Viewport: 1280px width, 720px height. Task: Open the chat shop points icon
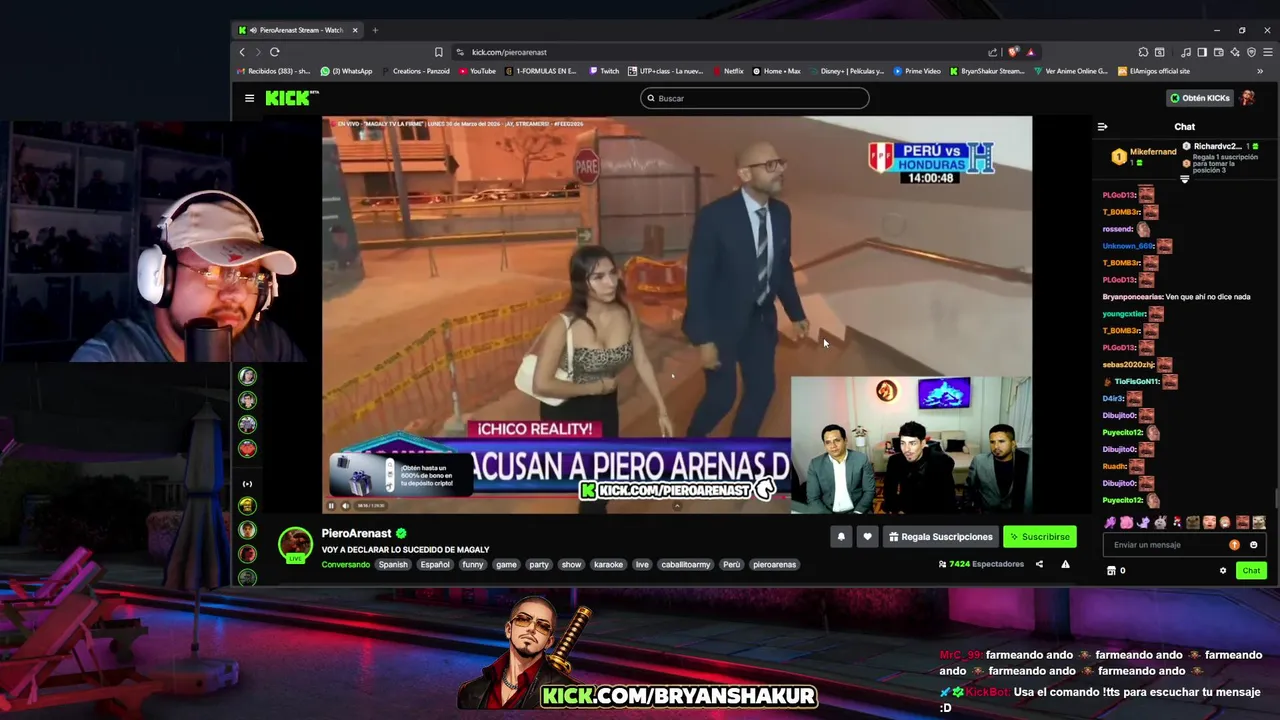[x=1111, y=571]
